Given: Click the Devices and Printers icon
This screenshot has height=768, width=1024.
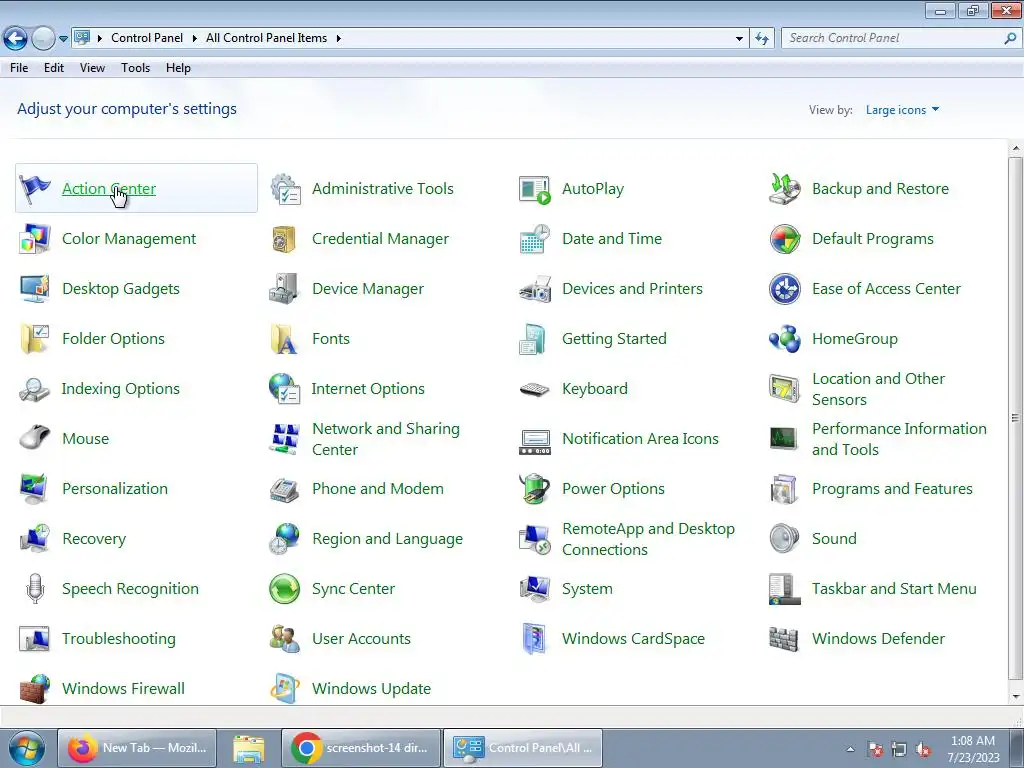Looking at the screenshot, I should (535, 289).
